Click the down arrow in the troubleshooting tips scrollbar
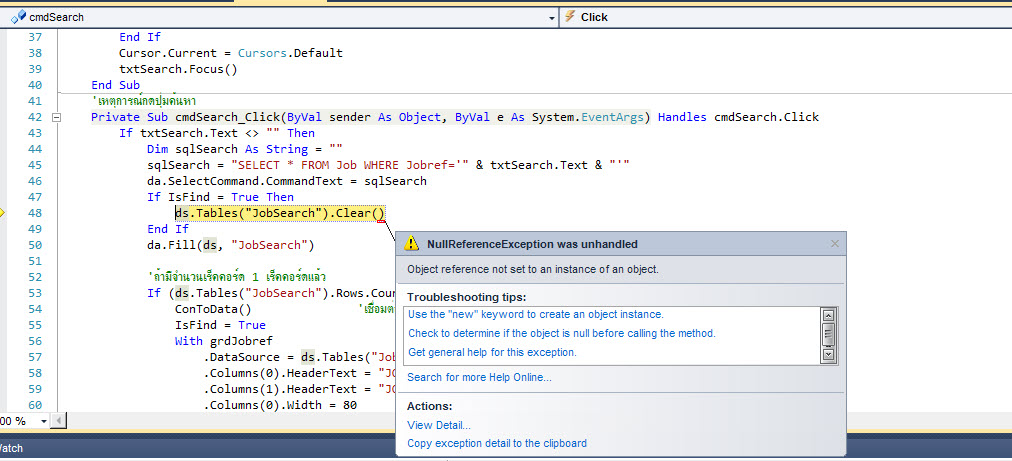The image size is (1012, 461). [829, 354]
